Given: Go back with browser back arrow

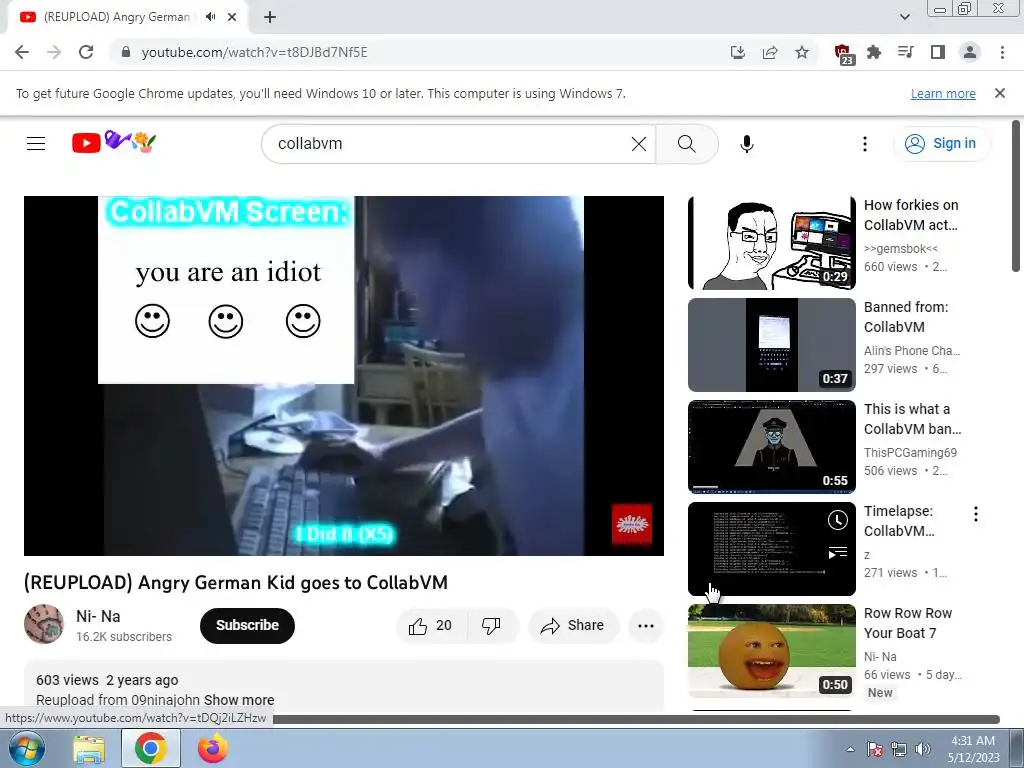Looking at the screenshot, I should tap(22, 52).
